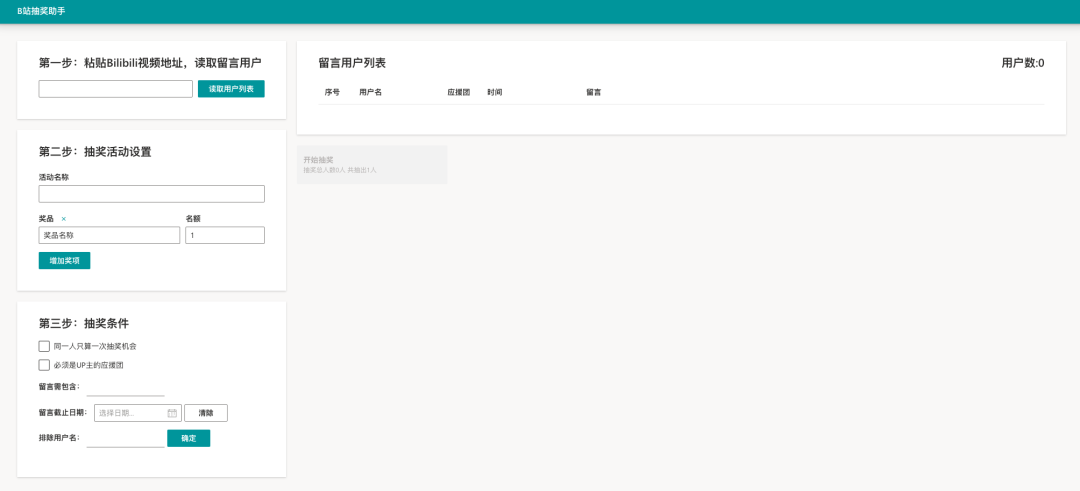Click the 用户名 column header
Screen dimensions: 1080x491
(371, 92)
